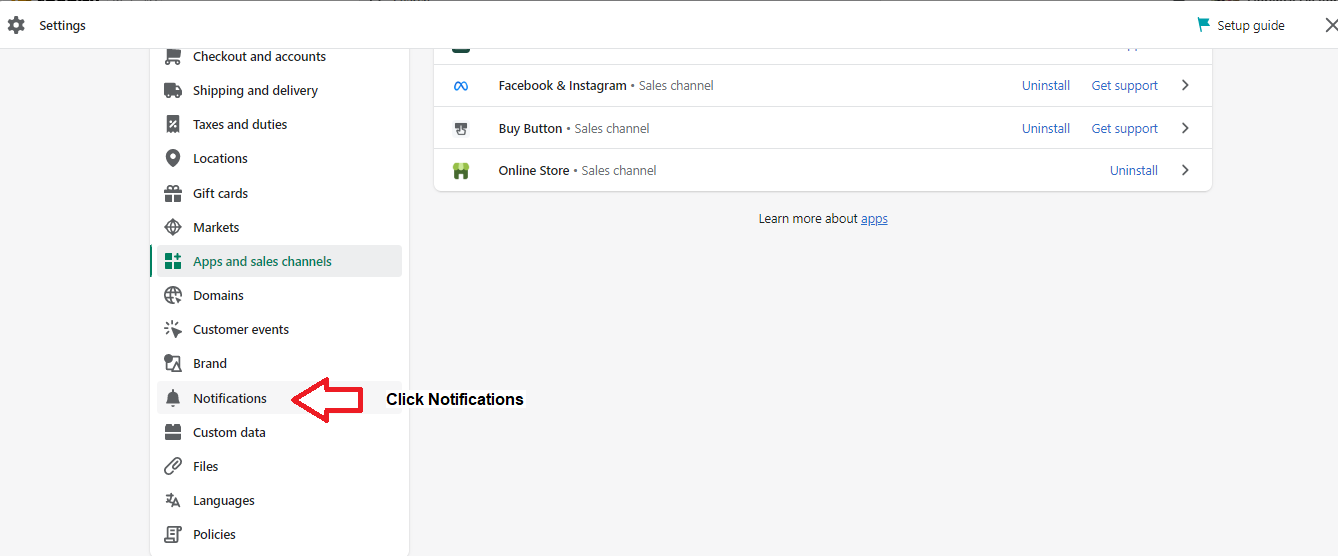The image size is (1338, 556).
Task: Expand the Online Store row chevron
Action: pos(1185,171)
